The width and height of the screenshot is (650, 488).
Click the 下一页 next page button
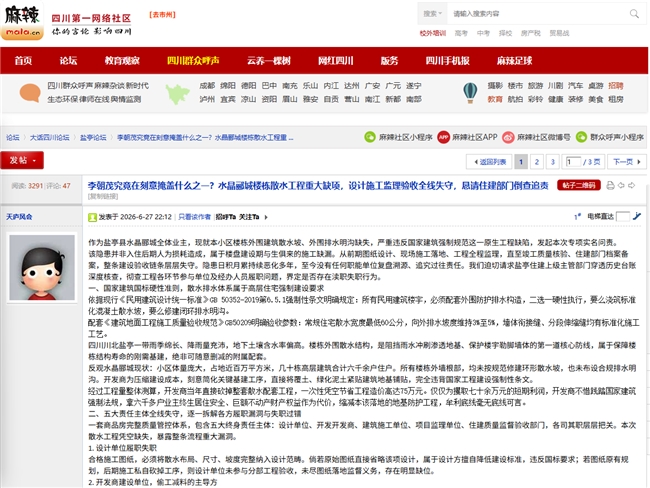pyautogui.click(x=627, y=162)
